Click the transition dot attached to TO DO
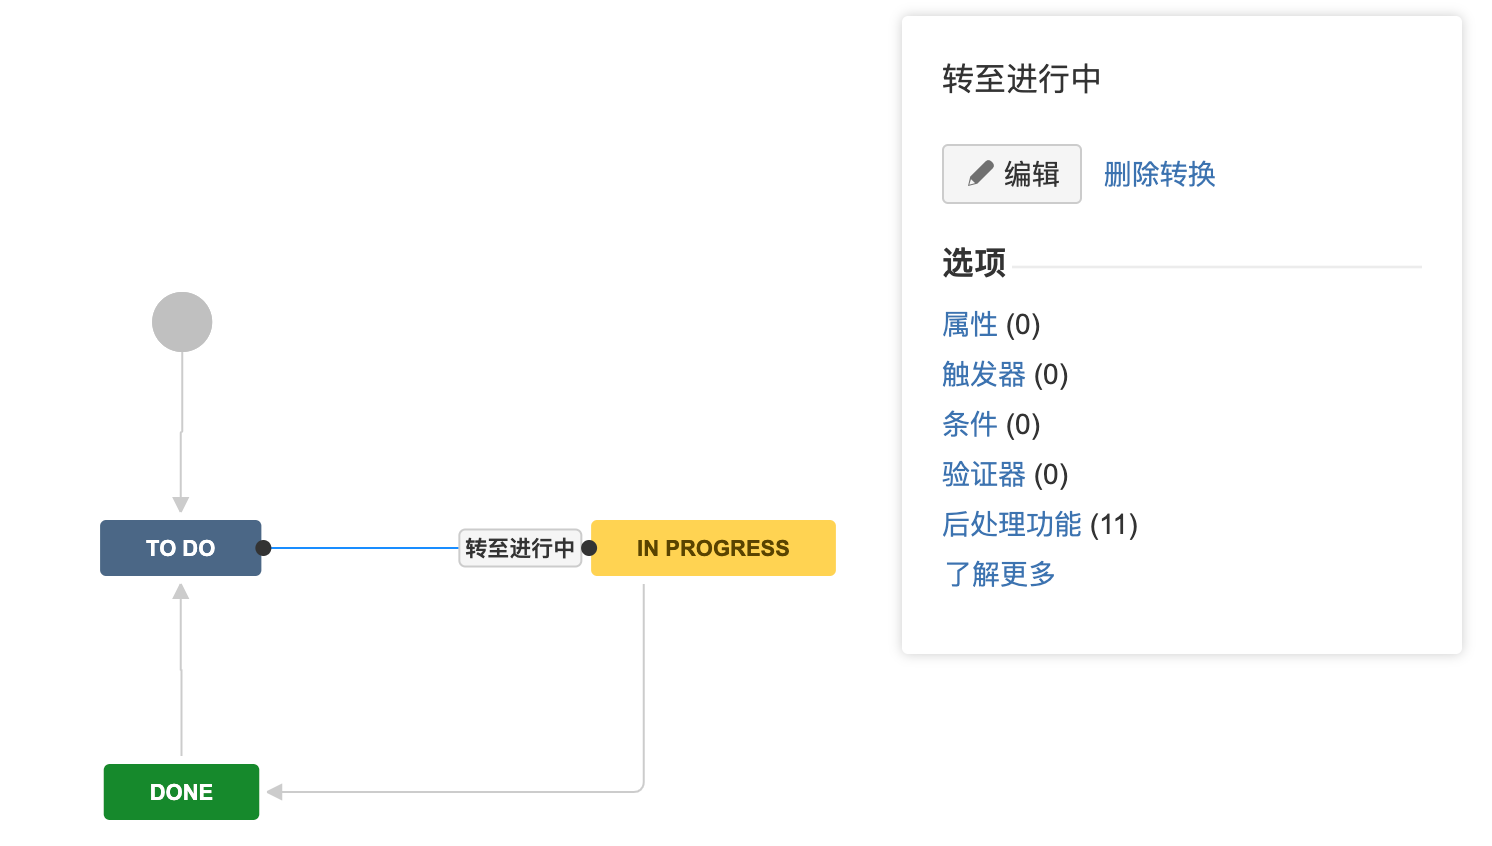This screenshot has height=846, width=1492. point(263,548)
